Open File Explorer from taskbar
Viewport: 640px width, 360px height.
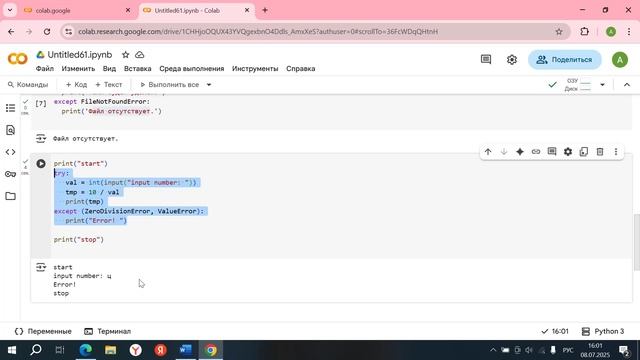pyautogui.click(x=111, y=350)
